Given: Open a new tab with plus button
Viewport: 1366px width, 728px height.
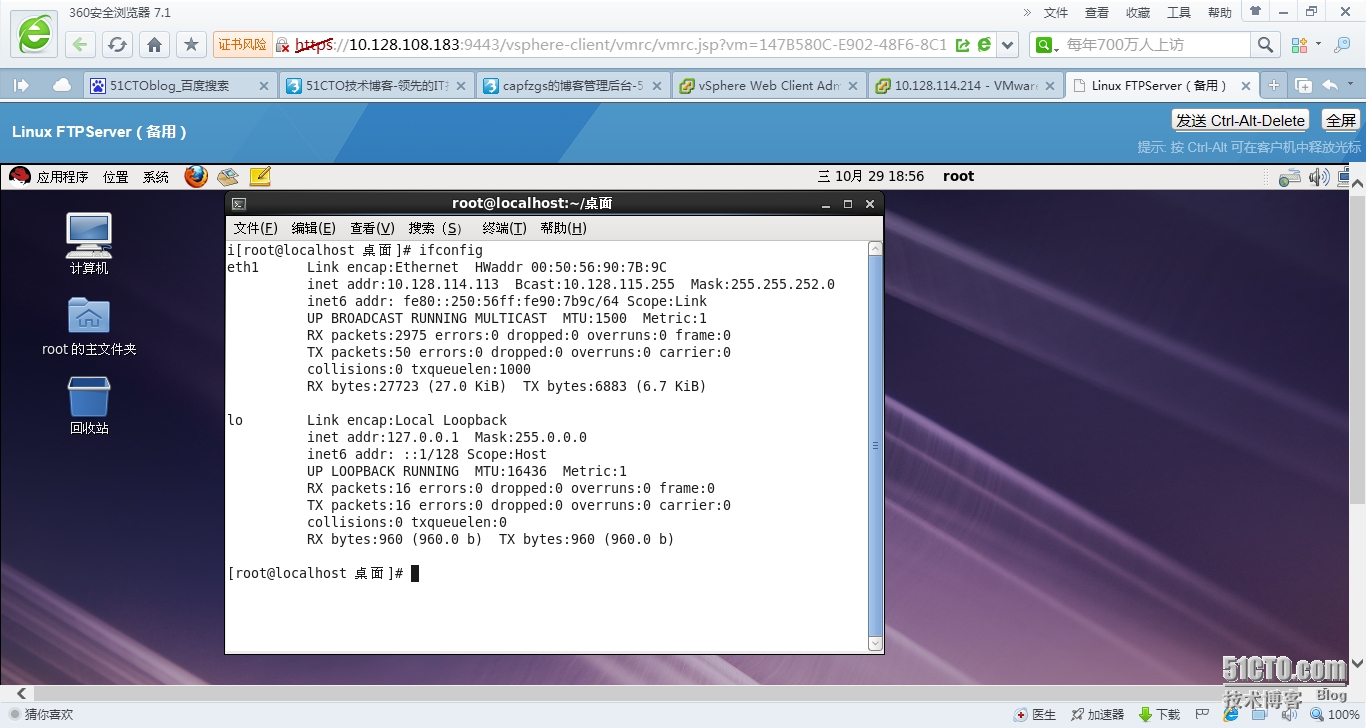Looking at the screenshot, I should (x=1274, y=86).
